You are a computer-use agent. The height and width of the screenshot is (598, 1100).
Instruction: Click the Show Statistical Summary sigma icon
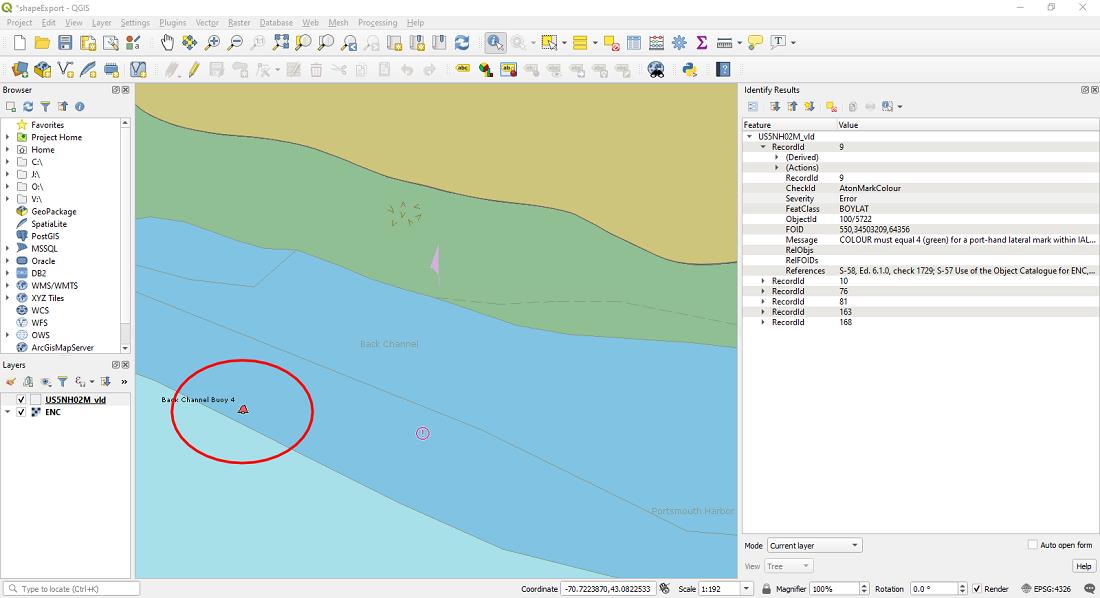tap(703, 42)
